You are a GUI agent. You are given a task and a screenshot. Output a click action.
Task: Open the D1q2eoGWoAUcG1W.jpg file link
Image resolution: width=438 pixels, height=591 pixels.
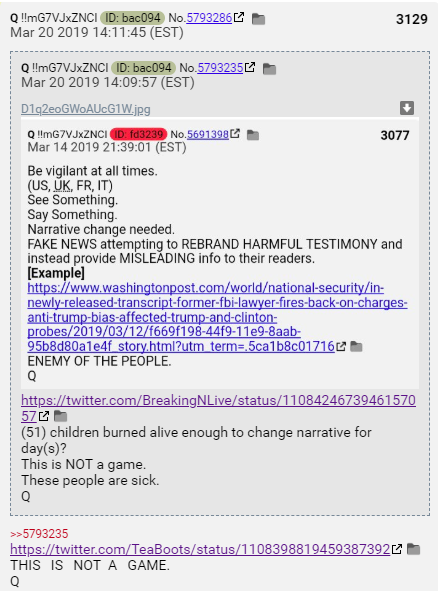[x=86, y=109]
